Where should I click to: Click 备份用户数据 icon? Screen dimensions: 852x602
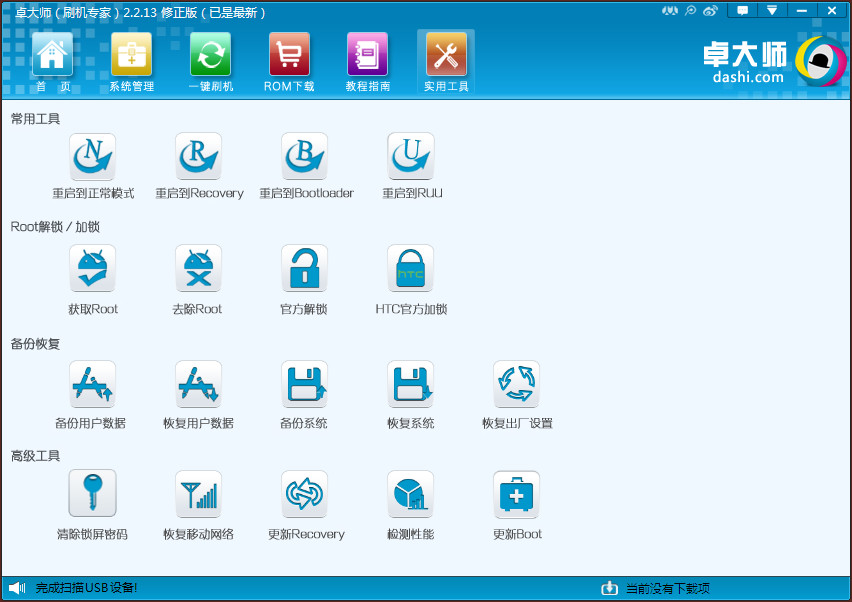(x=92, y=384)
